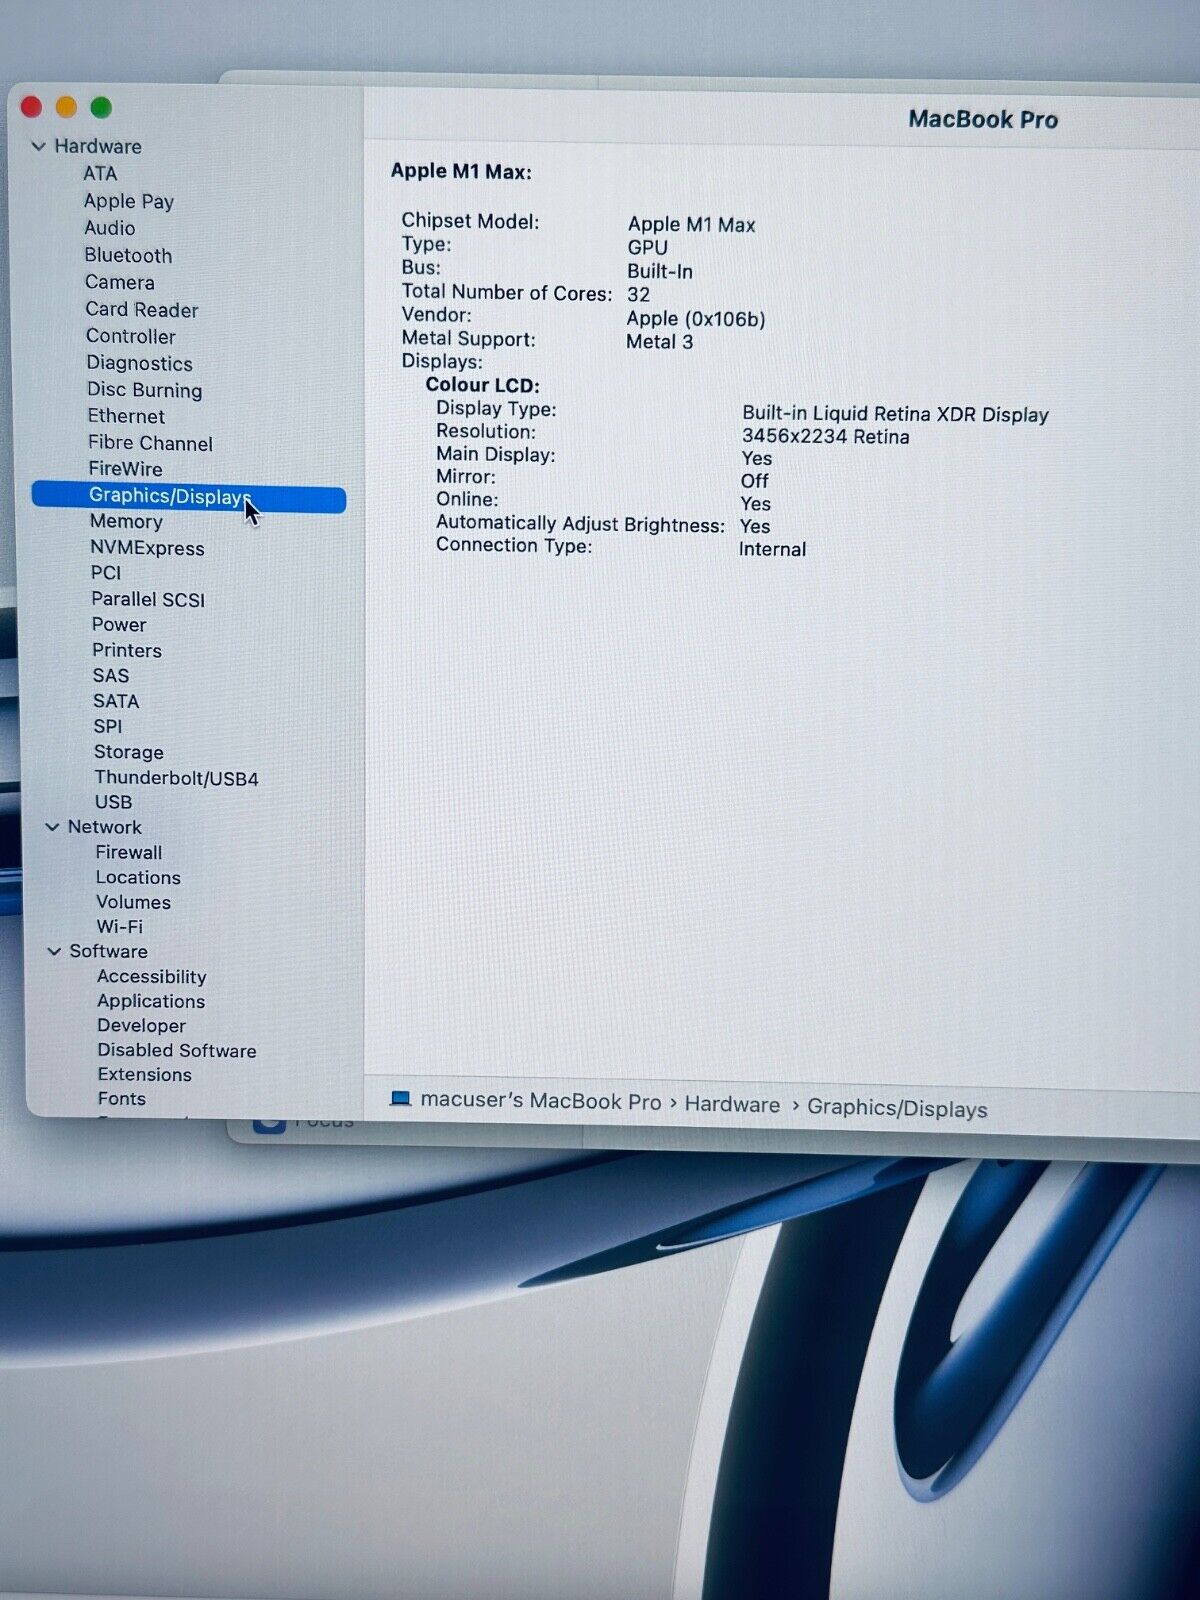Show Power information
Screen dimensions: 1200x1600
pos(119,624)
